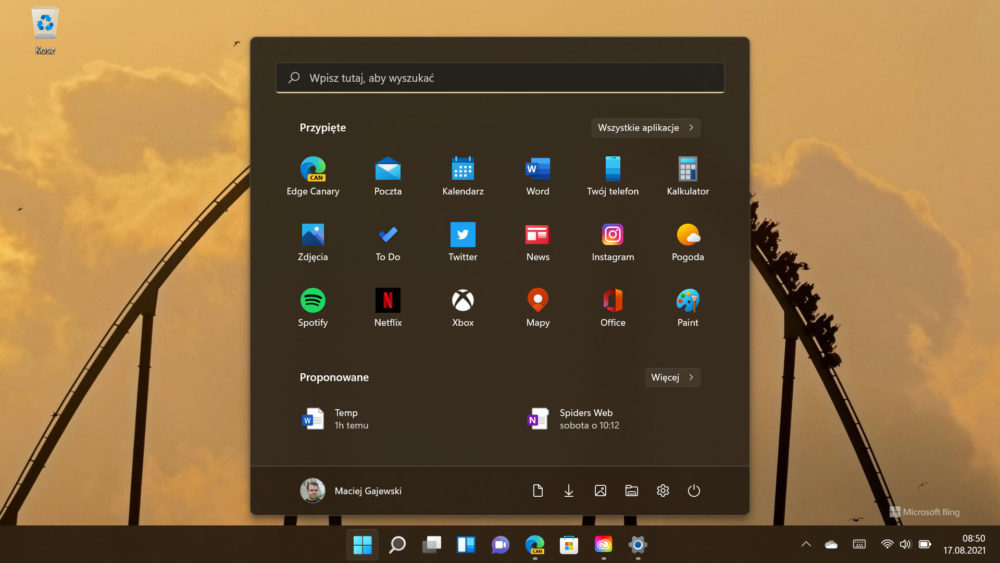This screenshot has height=563, width=1000.
Task: Open Settings gear in Start footer
Action: click(x=663, y=490)
